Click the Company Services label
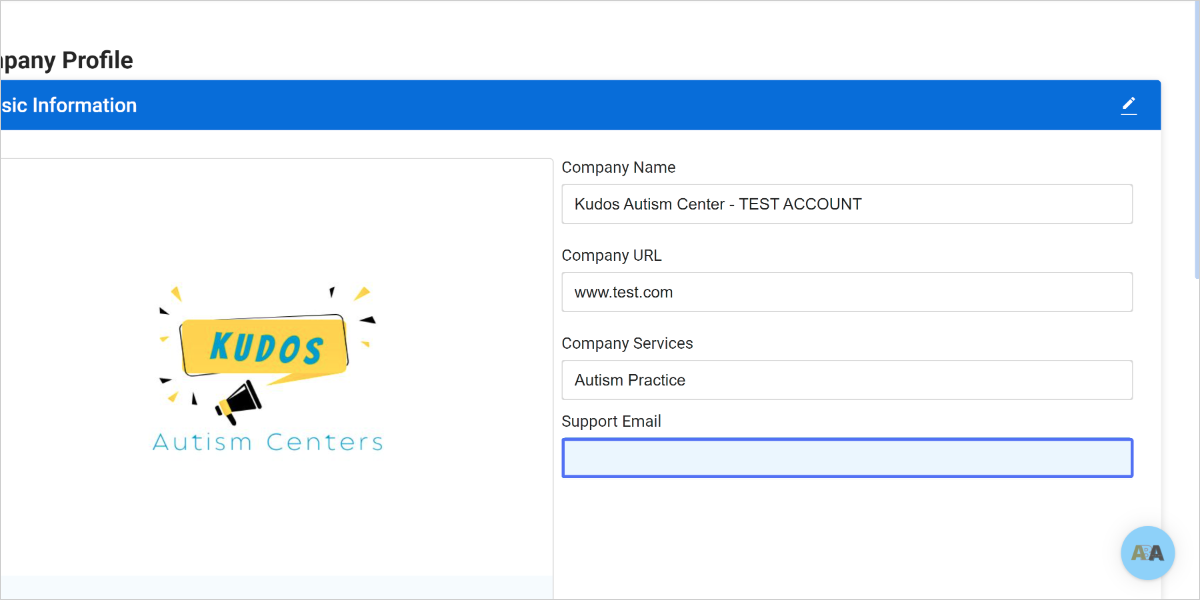 click(627, 343)
